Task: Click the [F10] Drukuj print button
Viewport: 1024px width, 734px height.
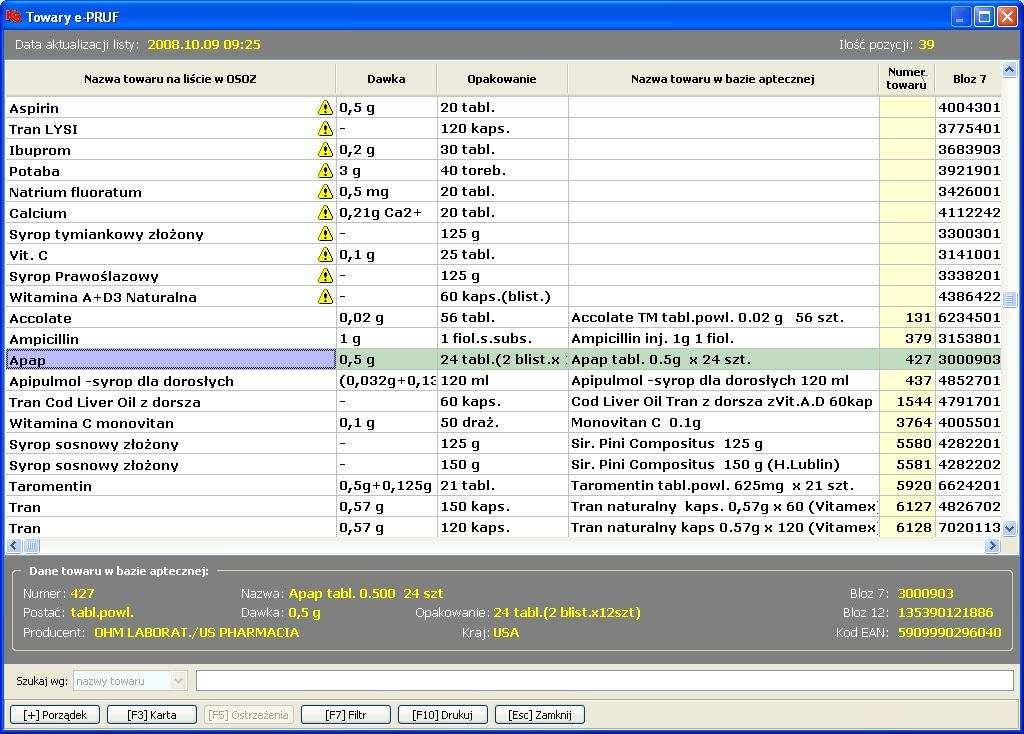Action: pyautogui.click(x=442, y=715)
